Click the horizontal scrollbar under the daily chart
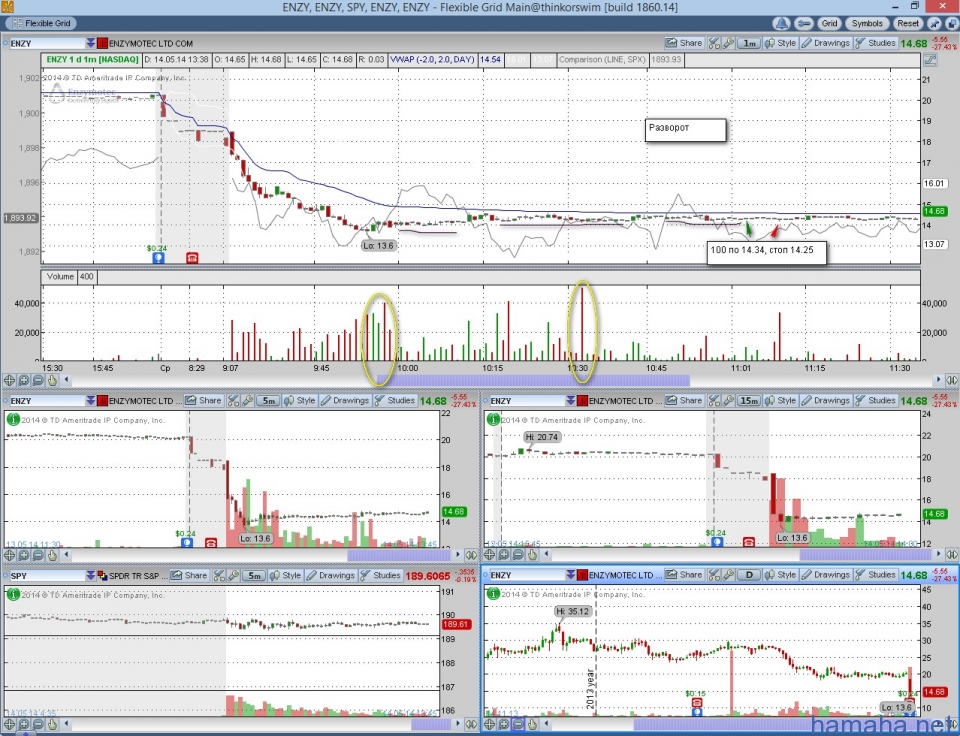This screenshot has width=960, height=736. tap(742, 725)
